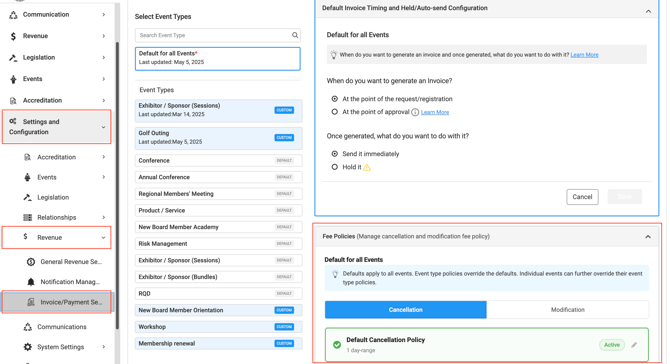Viewport: 670px width, 364px height.
Task: Collapse the Fee Policies panel
Action: click(x=648, y=237)
